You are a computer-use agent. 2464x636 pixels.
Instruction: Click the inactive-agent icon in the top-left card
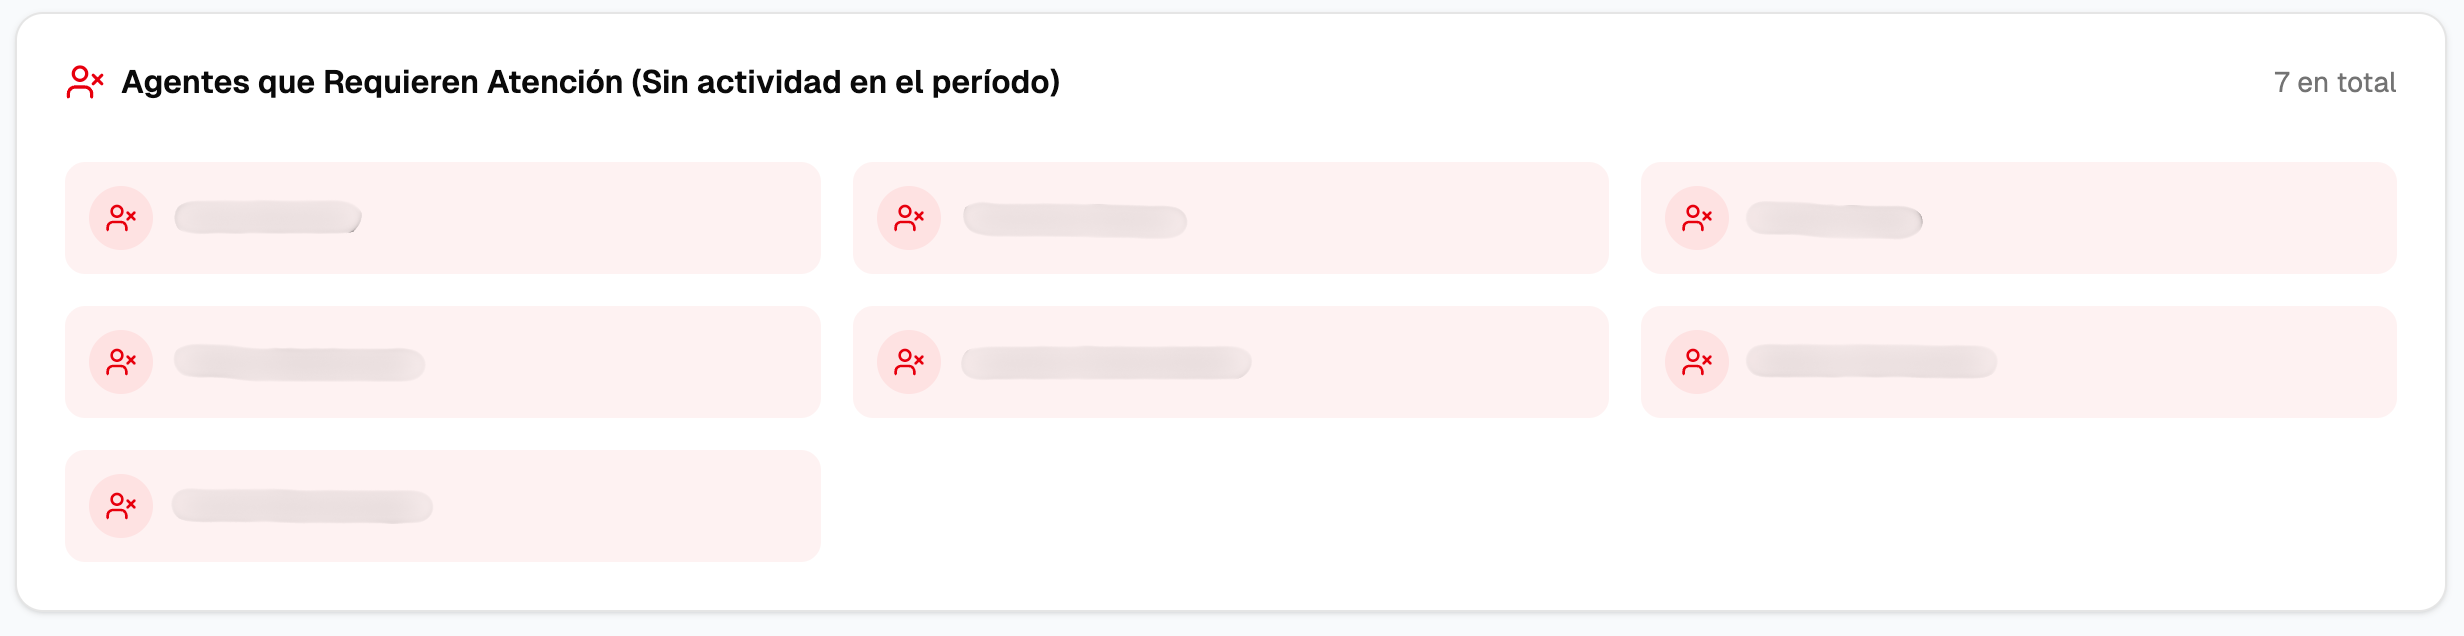pyautogui.click(x=121, y=218)
